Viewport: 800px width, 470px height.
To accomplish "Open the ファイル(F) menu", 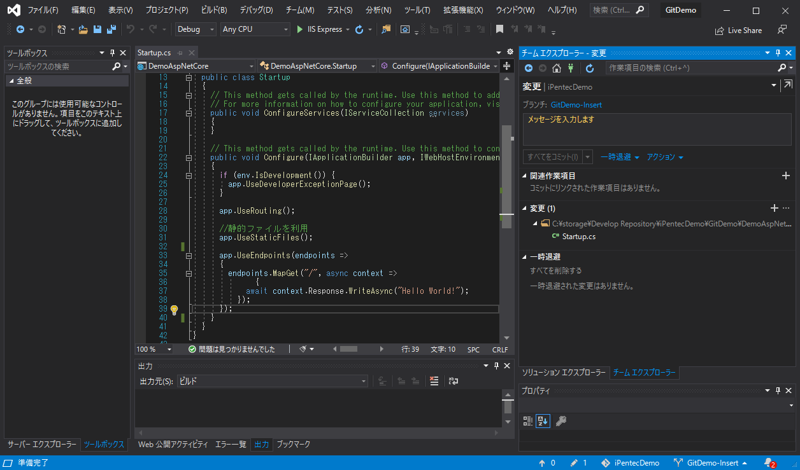I will pos(42,10).
